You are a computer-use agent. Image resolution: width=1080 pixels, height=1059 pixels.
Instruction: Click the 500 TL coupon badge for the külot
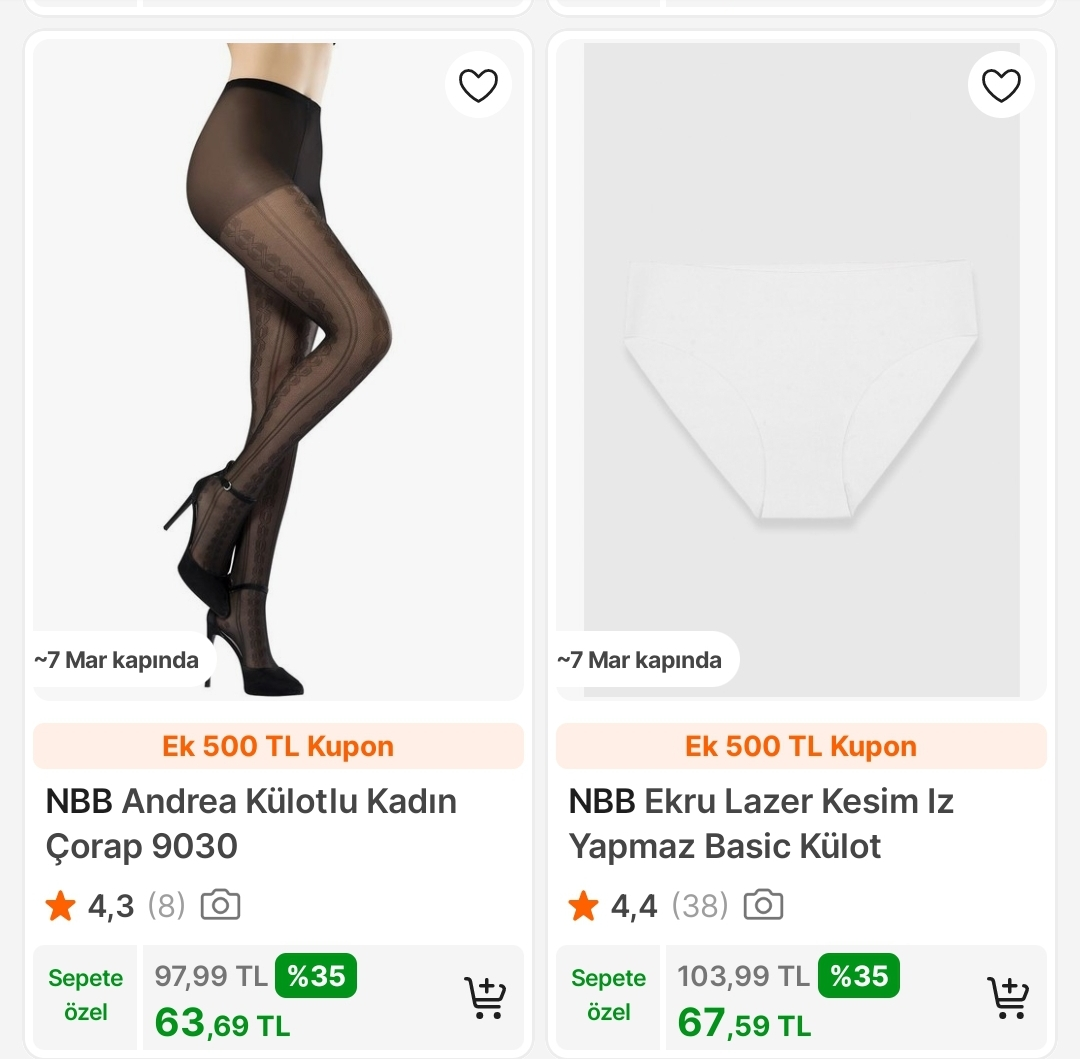[x=800, y=745]
